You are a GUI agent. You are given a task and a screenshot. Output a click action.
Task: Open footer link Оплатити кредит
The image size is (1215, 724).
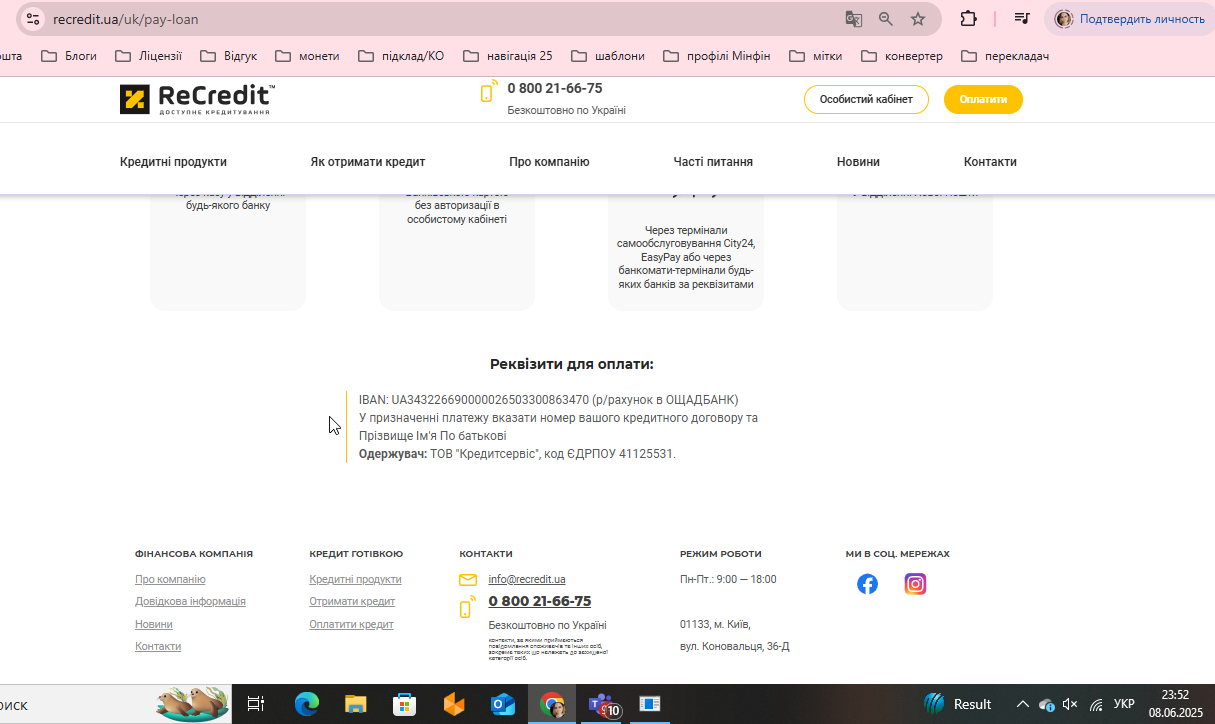click(x=351, y=625)
